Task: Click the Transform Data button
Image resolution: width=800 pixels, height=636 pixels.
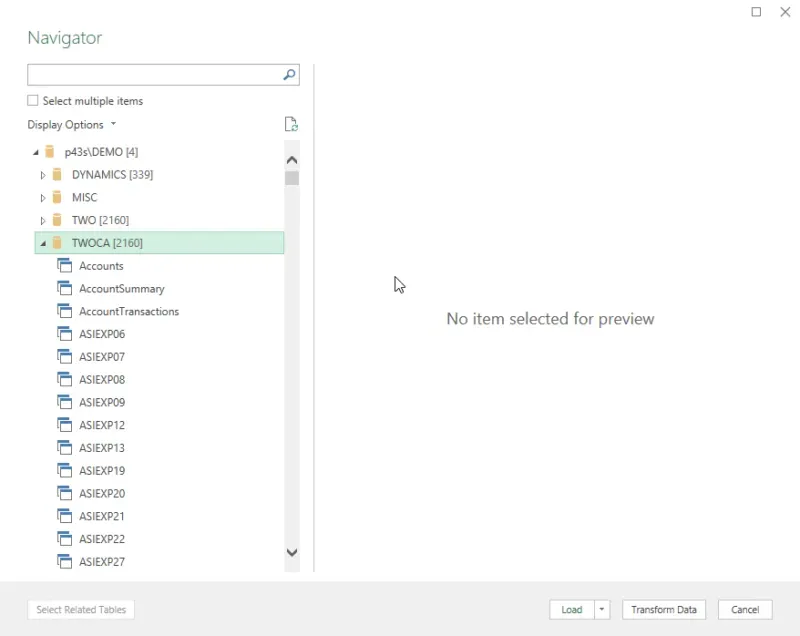Action: (x=664, y=610)
